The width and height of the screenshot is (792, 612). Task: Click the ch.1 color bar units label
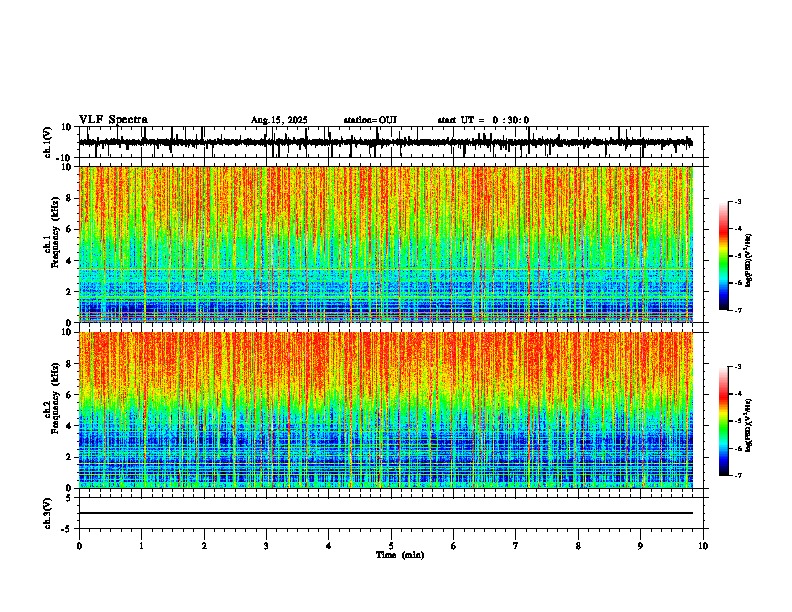pyautogui.click(x=749, y=261)
